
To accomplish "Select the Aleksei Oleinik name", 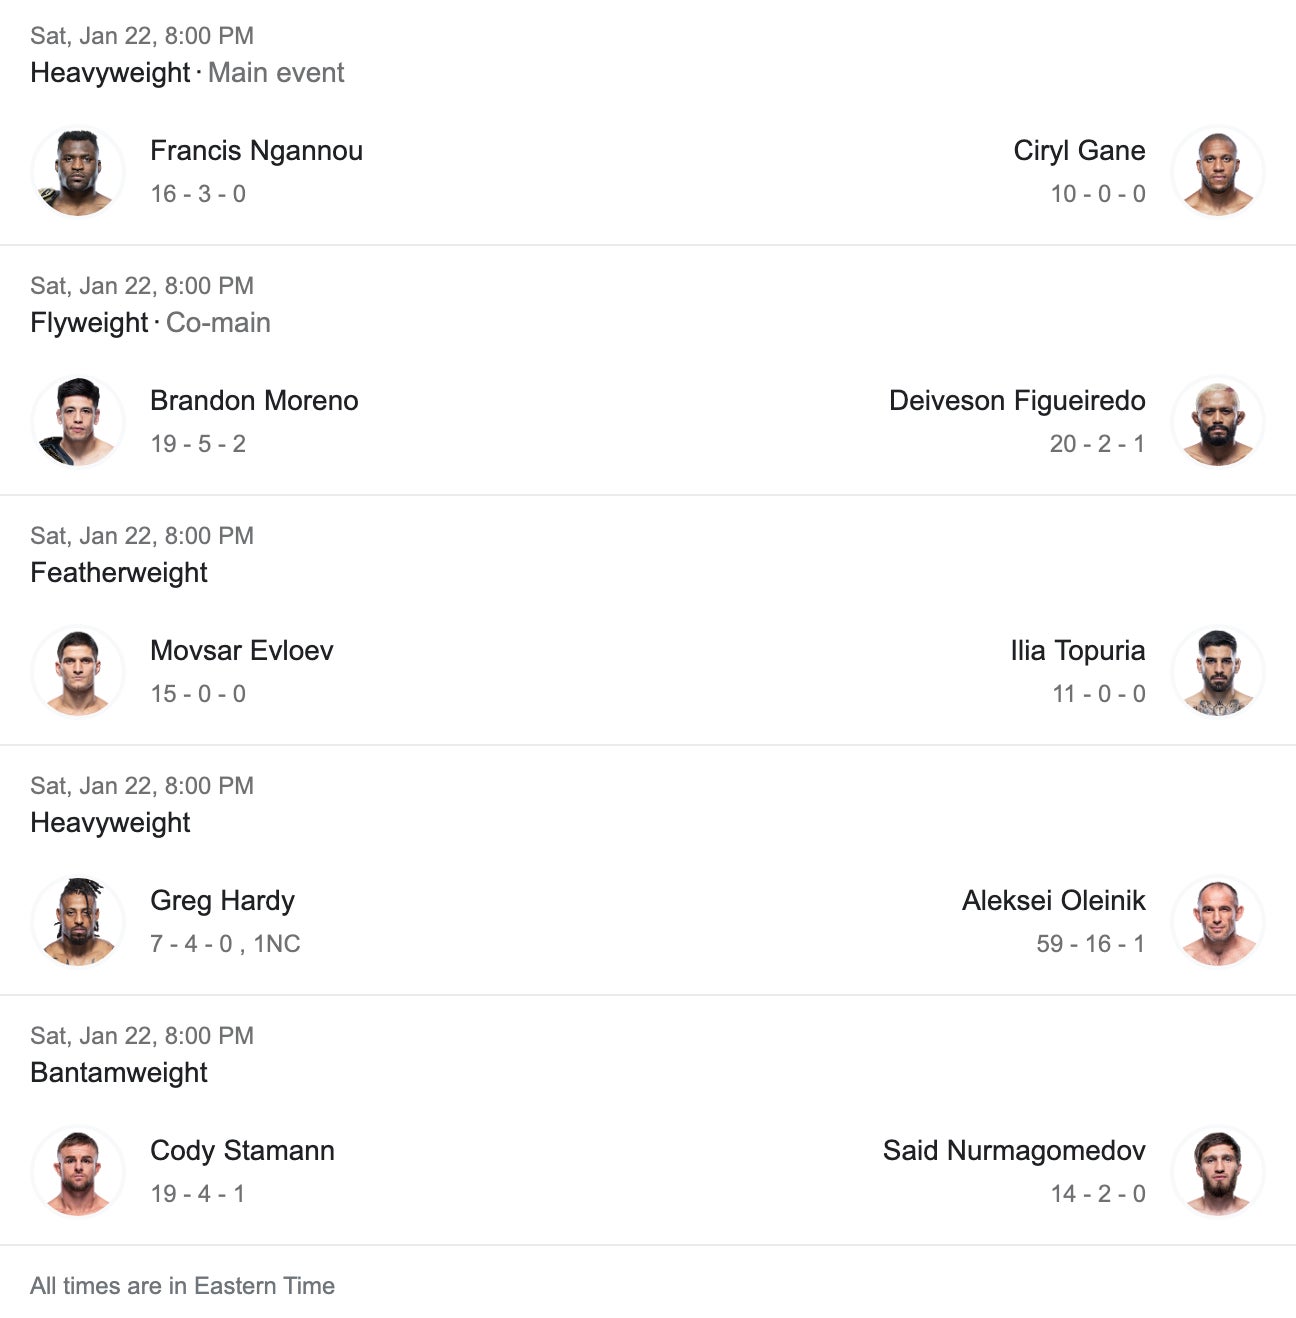I will click(1053, 901).
